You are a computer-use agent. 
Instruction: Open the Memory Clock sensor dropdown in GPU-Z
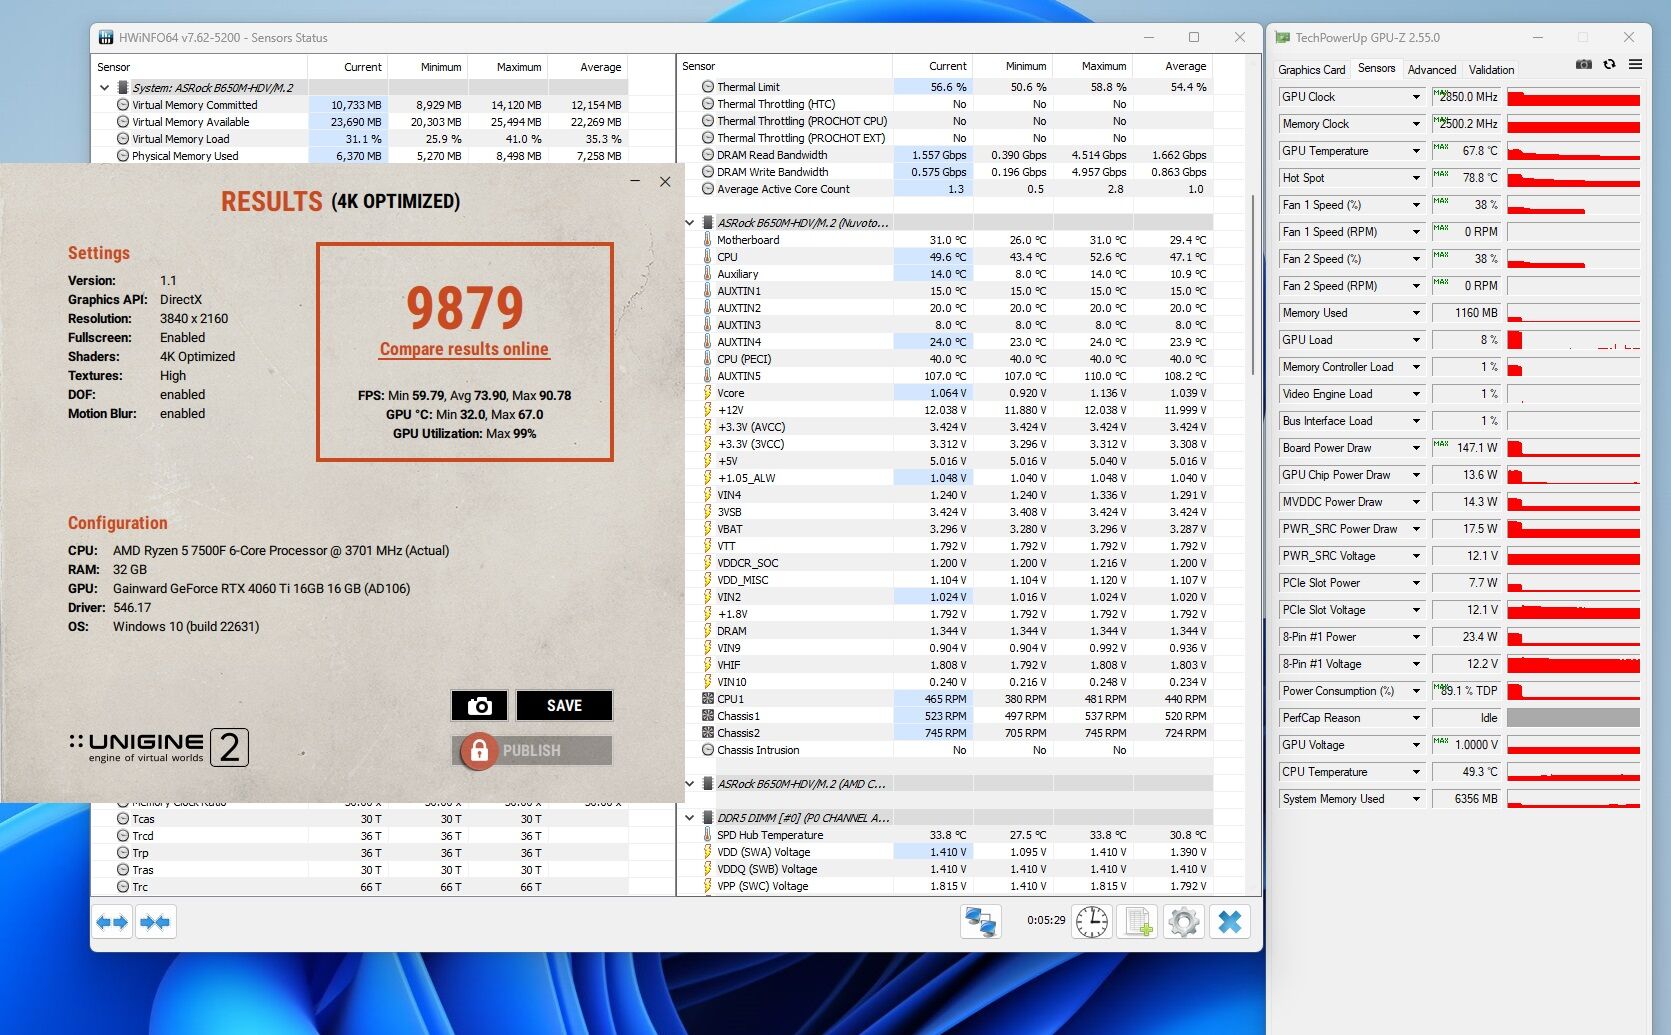click(1416, 124)
